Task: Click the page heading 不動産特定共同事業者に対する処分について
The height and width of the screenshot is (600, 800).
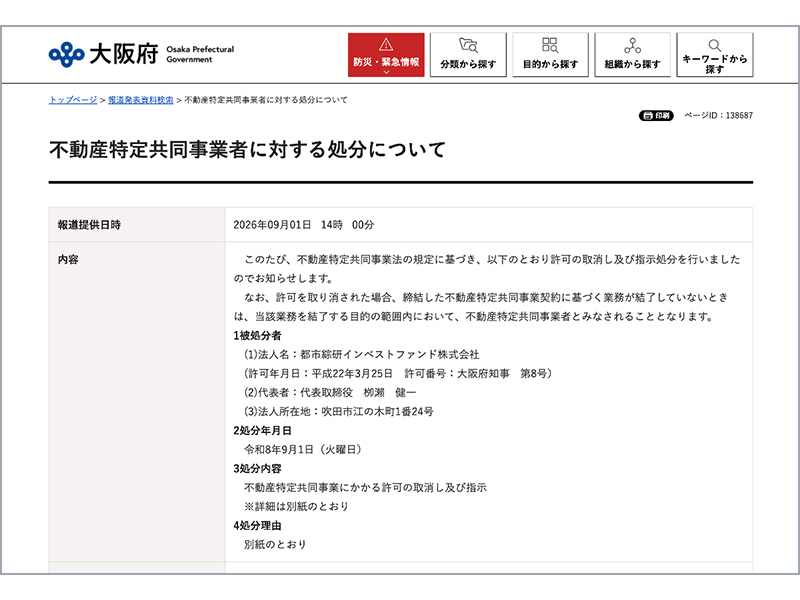Action: [248, 149]
